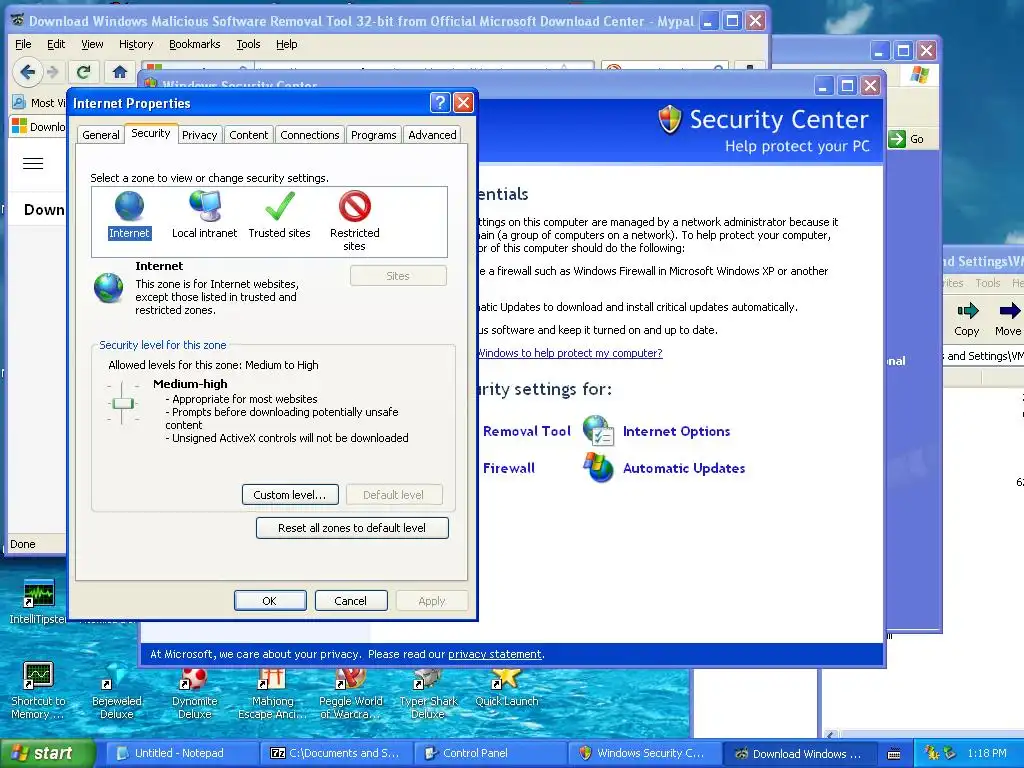
Task: Click the Most Visited bookmark in Mypal
Action: pos(39,103)
